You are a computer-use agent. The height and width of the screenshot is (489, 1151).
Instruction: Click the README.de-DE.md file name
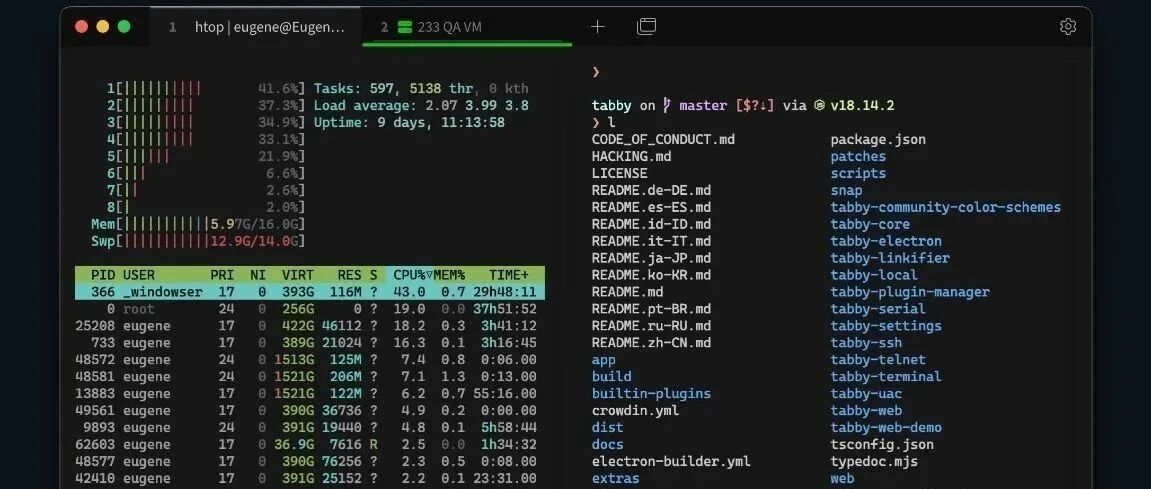(651, 190)
